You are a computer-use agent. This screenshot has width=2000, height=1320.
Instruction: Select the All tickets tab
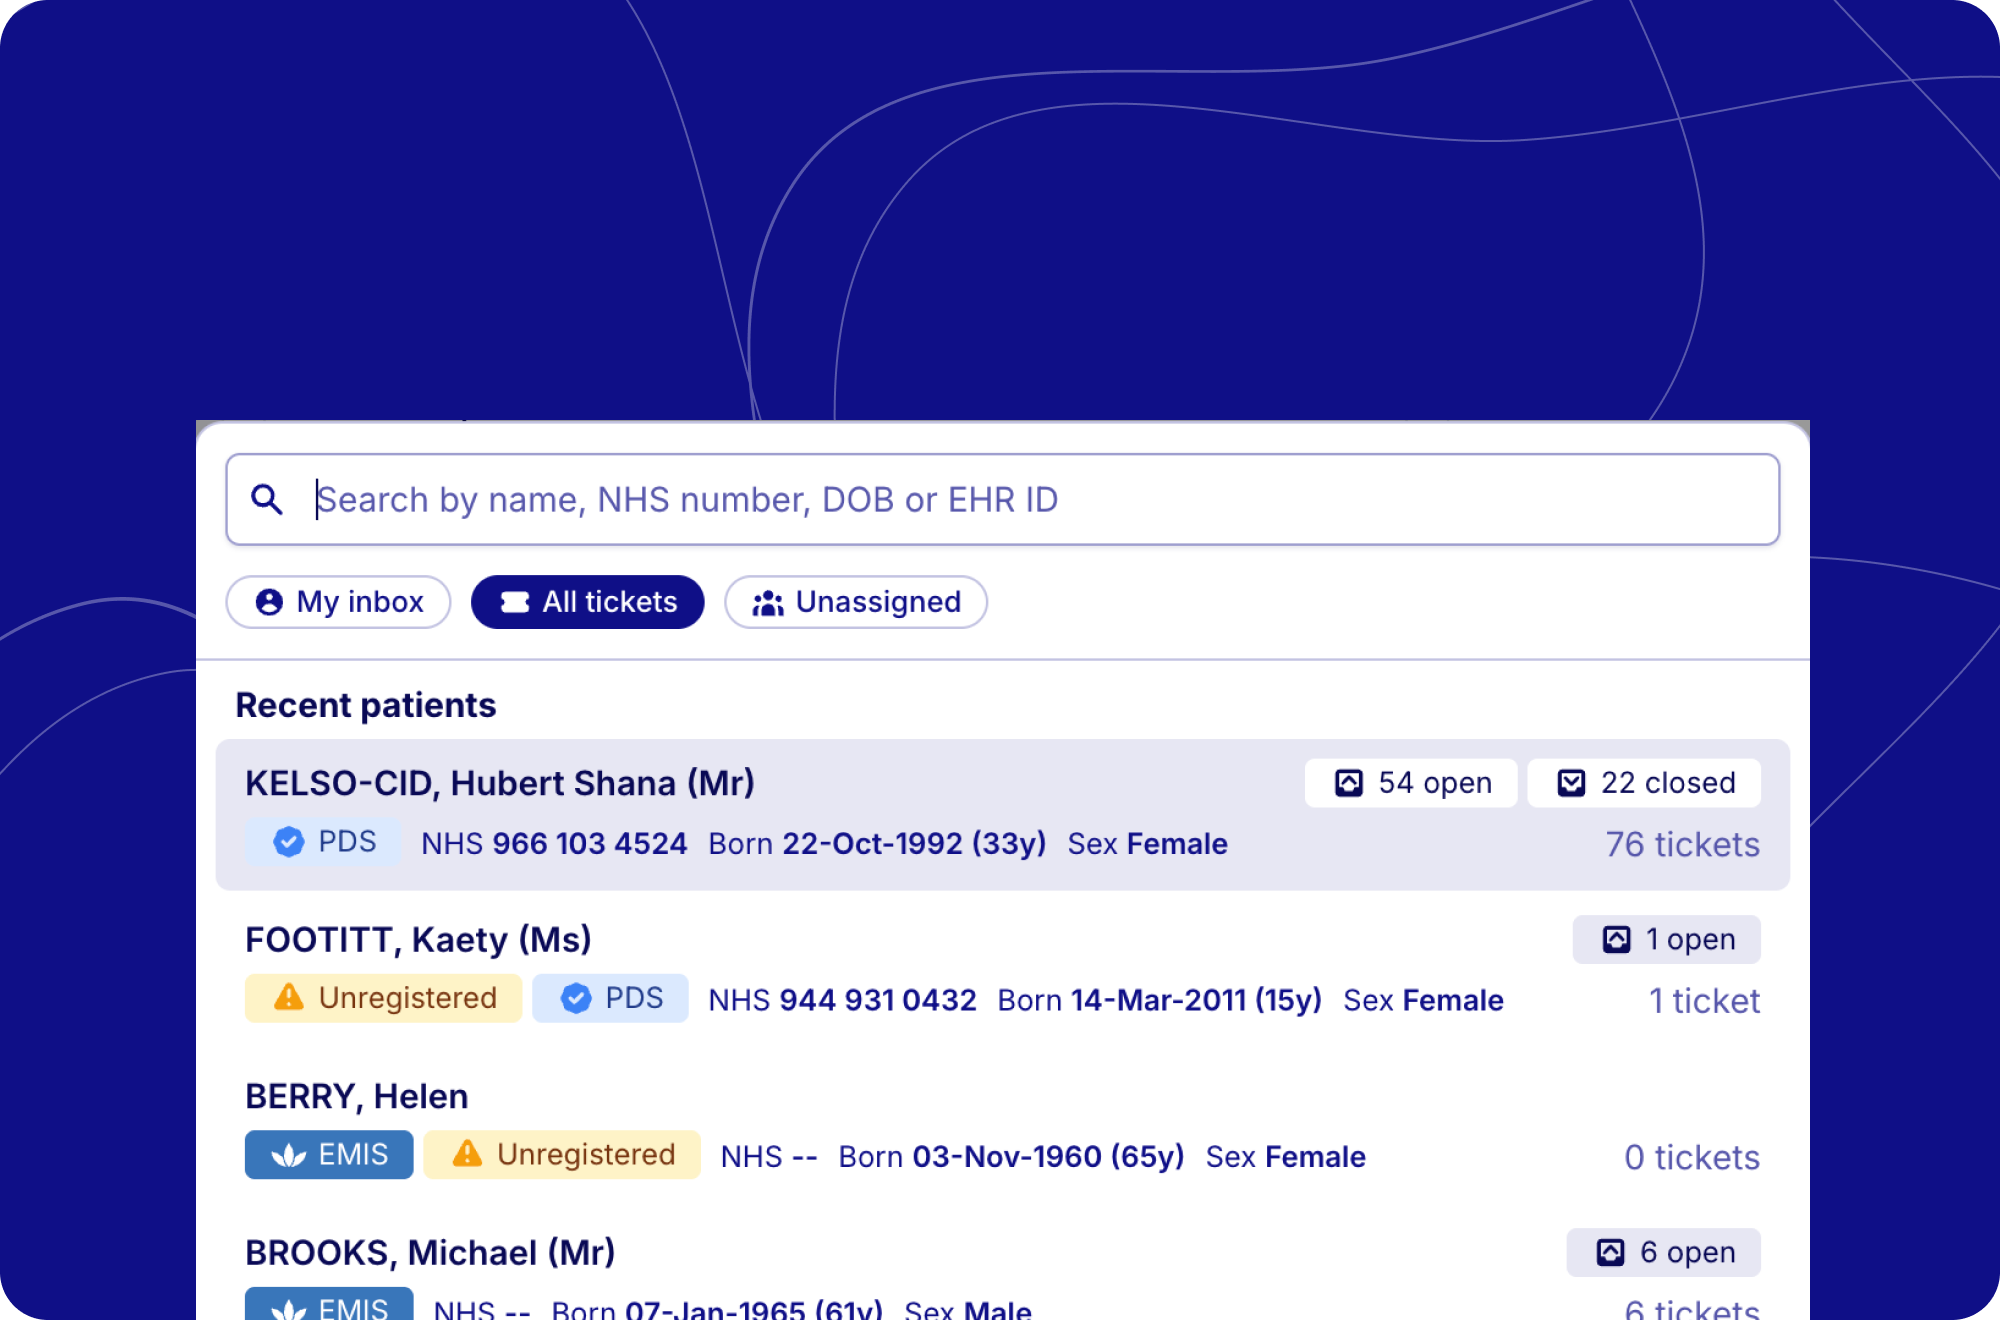coord(588,602)
